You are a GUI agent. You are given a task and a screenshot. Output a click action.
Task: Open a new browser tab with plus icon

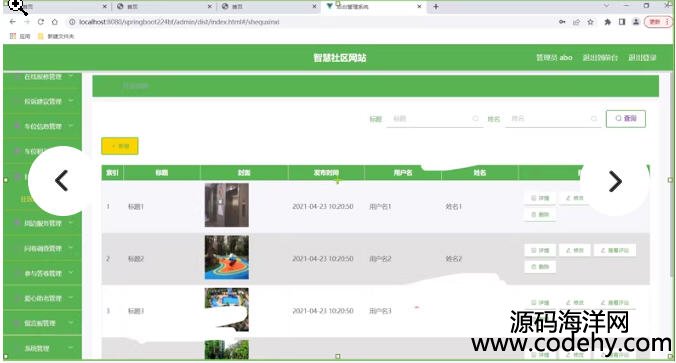coord(436,6)
